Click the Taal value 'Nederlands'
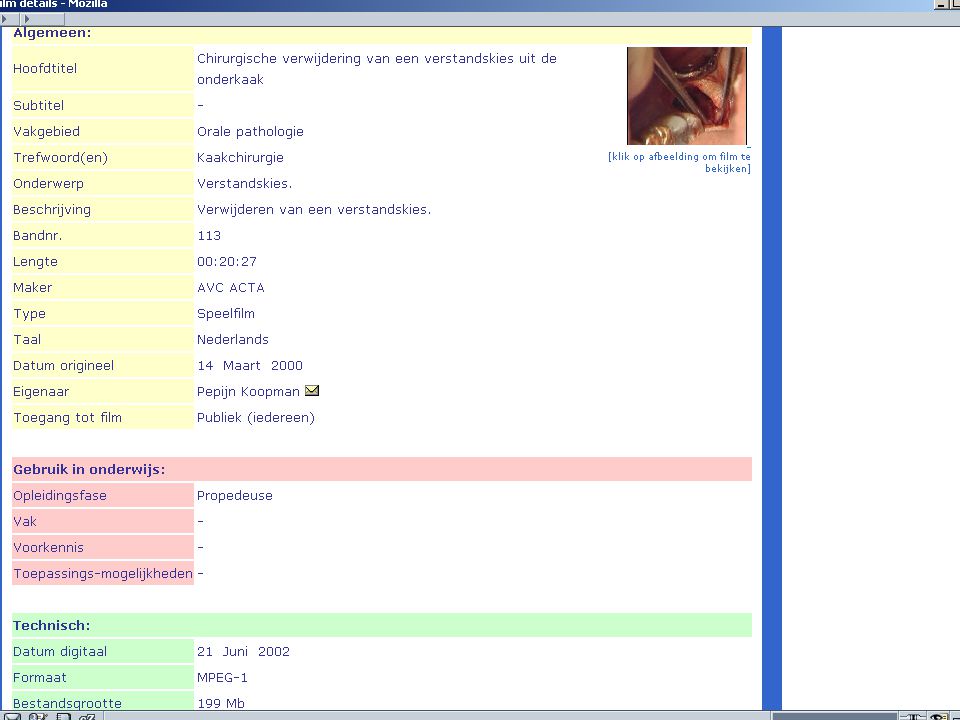The image size is (960, 720). point(233,340)
